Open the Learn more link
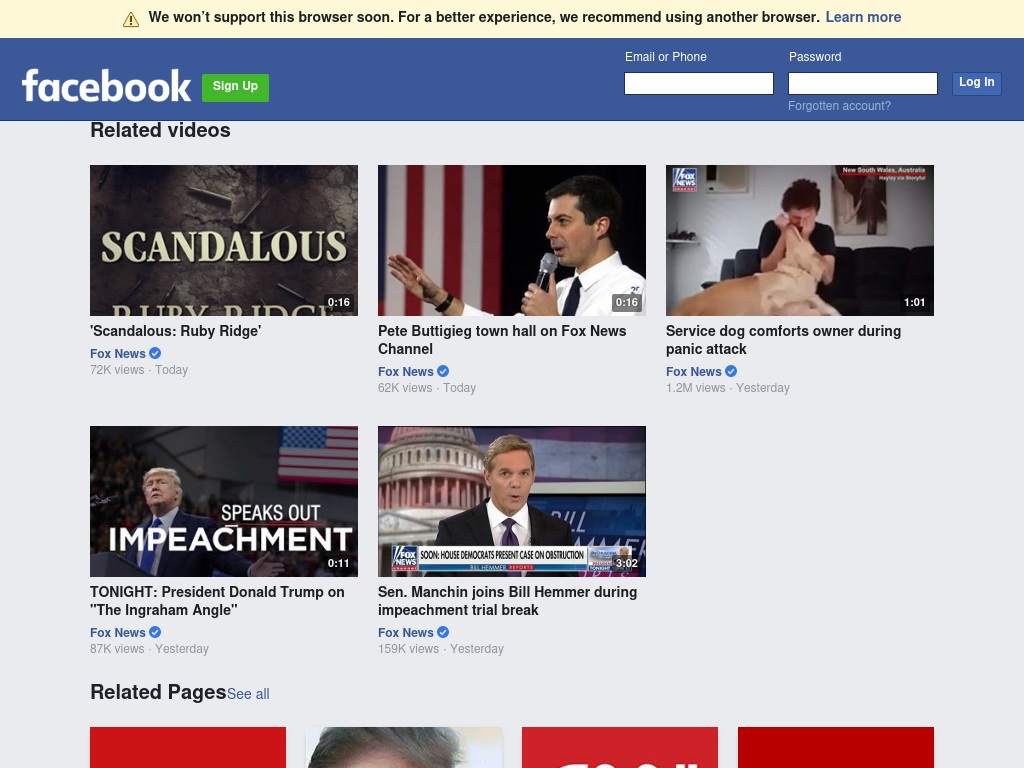This screenshot has height=768, width=1024. (x=863, y=17)
